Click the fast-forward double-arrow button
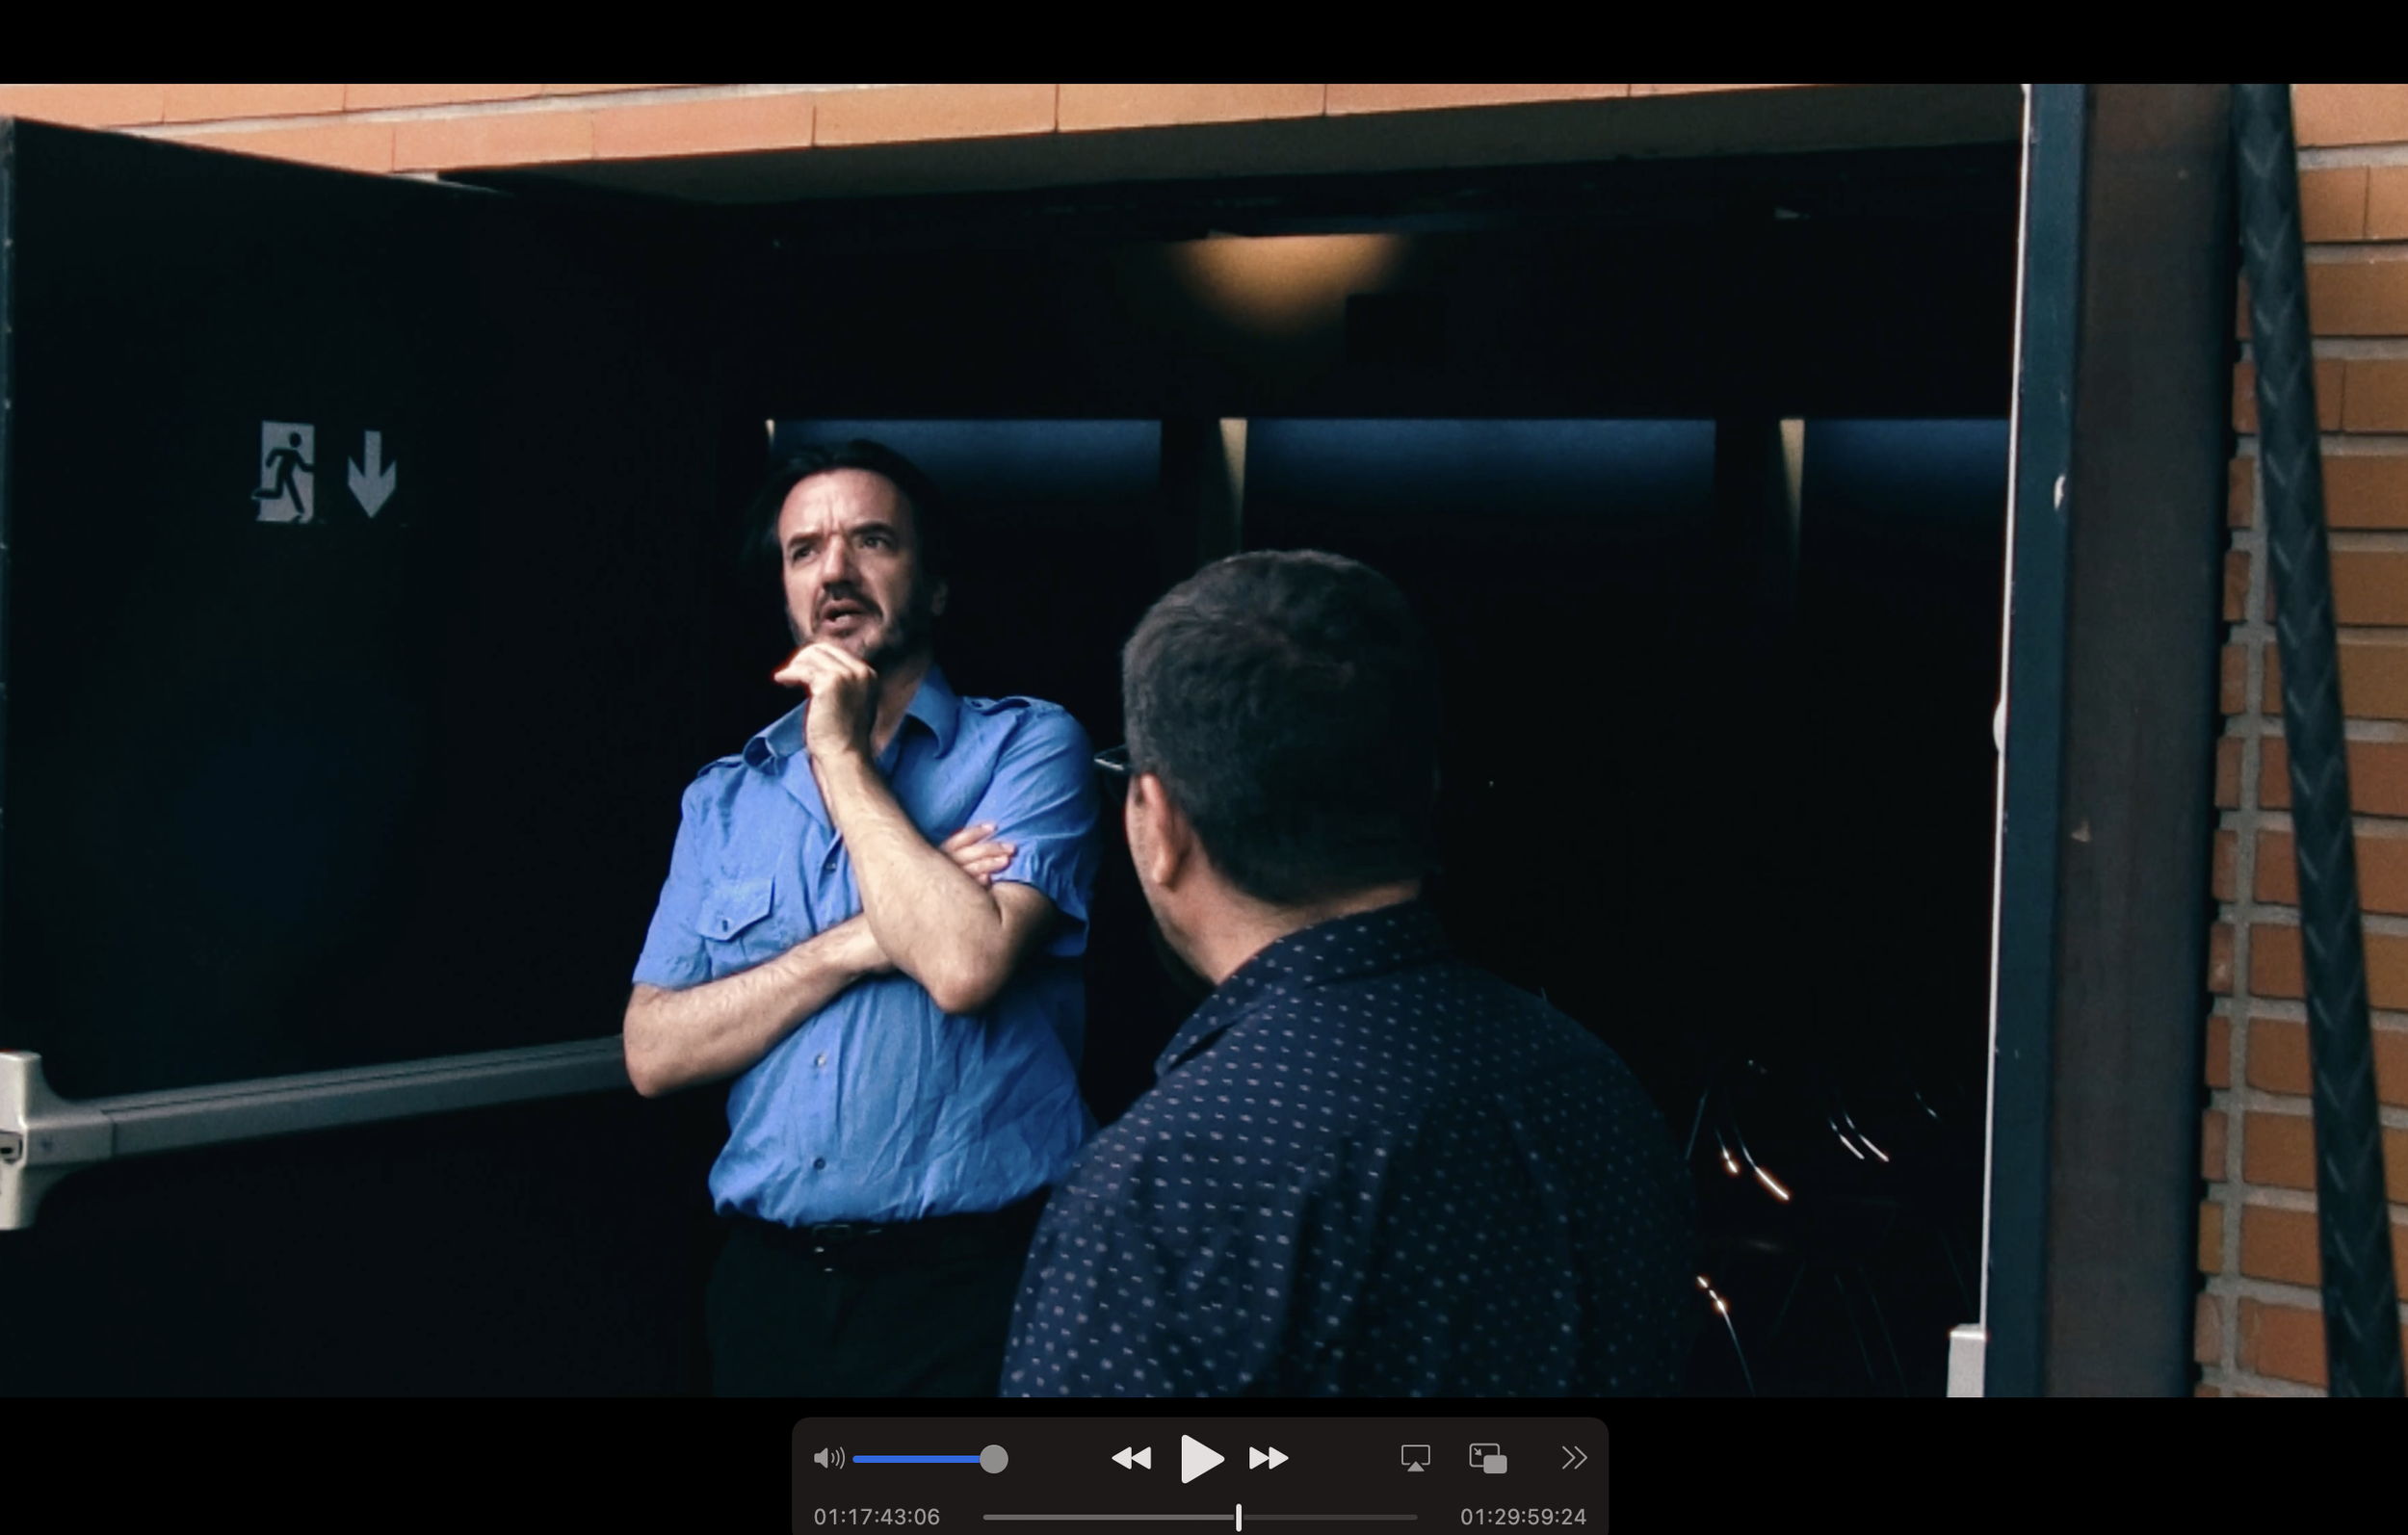This screenshot has height=1535, width=2408. (x=1268, y=1459)
